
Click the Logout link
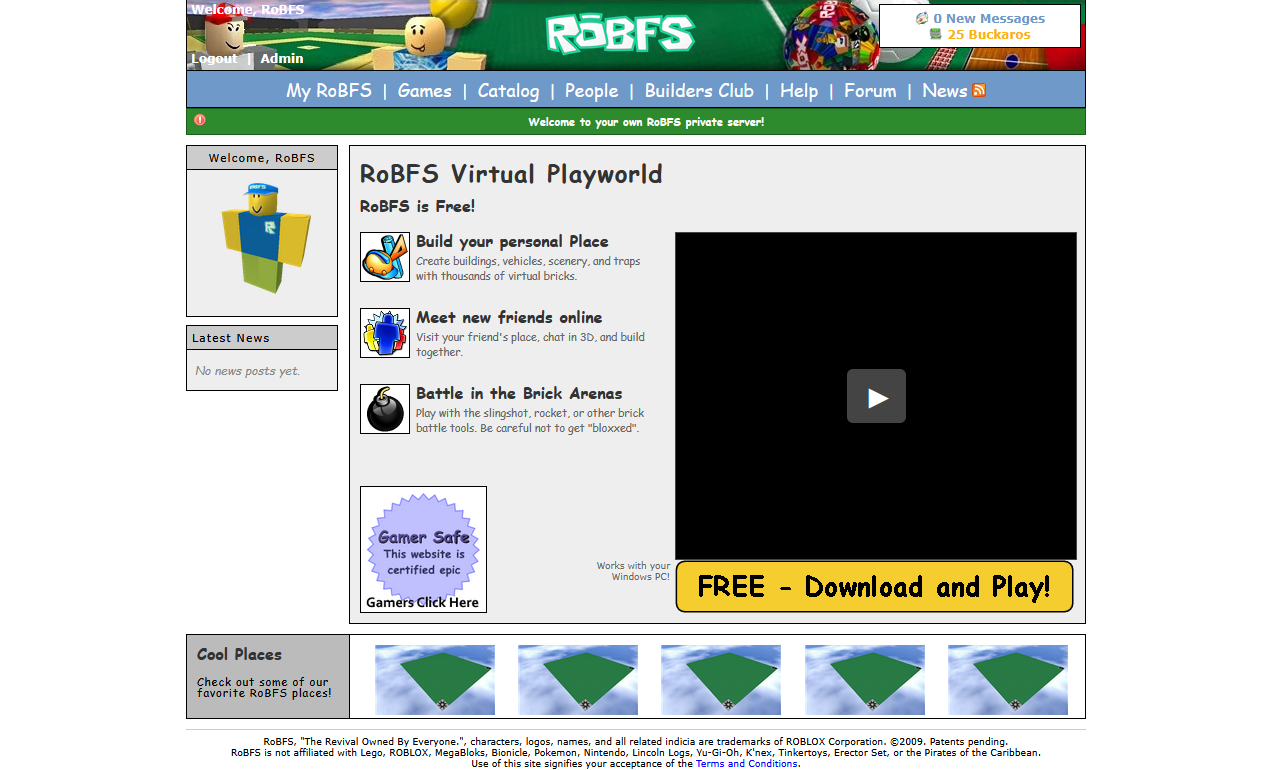(x=214, y=58)
